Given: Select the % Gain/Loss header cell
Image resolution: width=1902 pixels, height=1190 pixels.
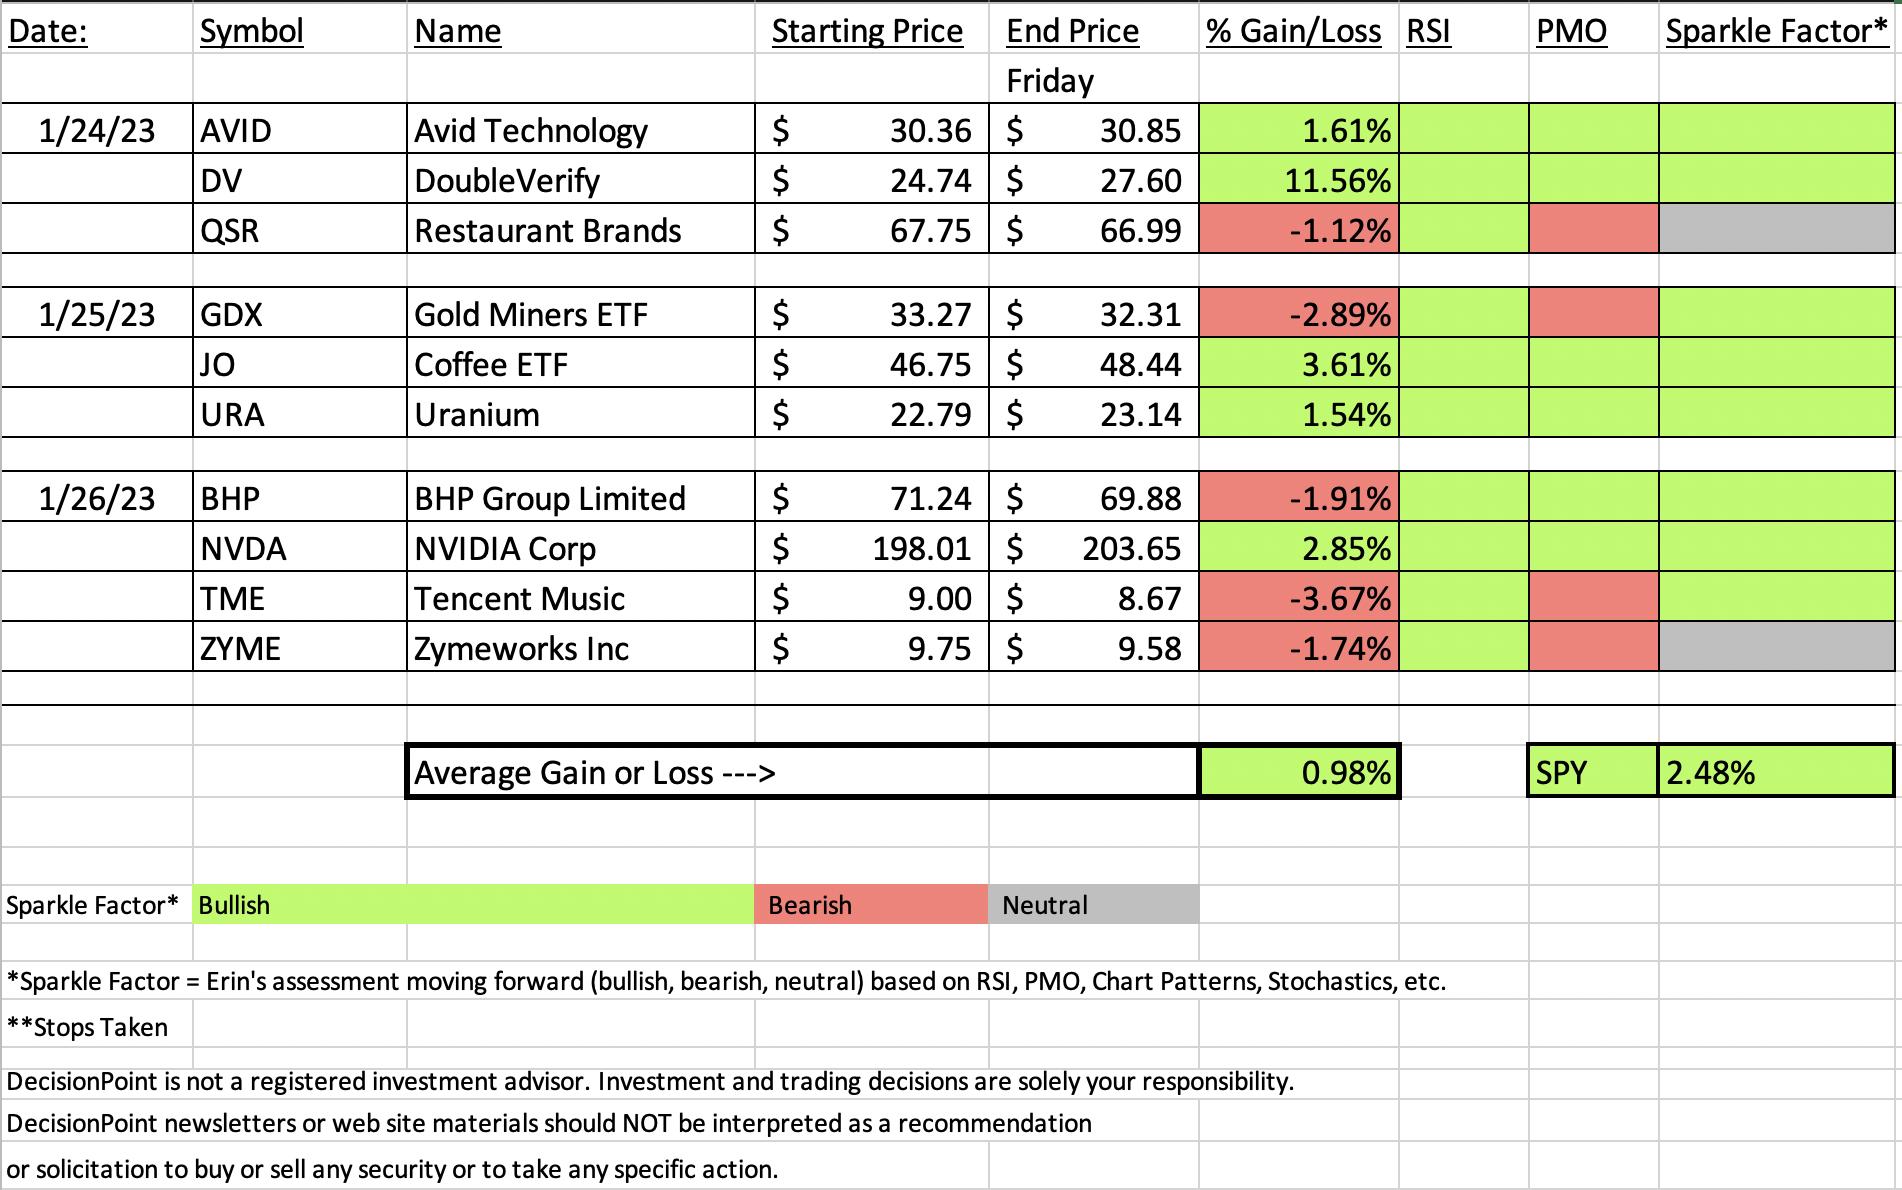Looking at the screenshot, I should pyautogui.click(x=1298, y=30).
